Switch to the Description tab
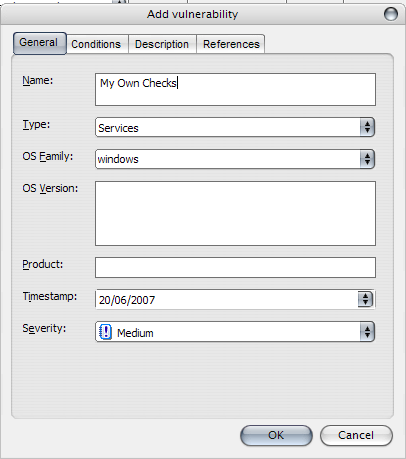The height and width of the screenshot is (459, 406). pos(162,44)
